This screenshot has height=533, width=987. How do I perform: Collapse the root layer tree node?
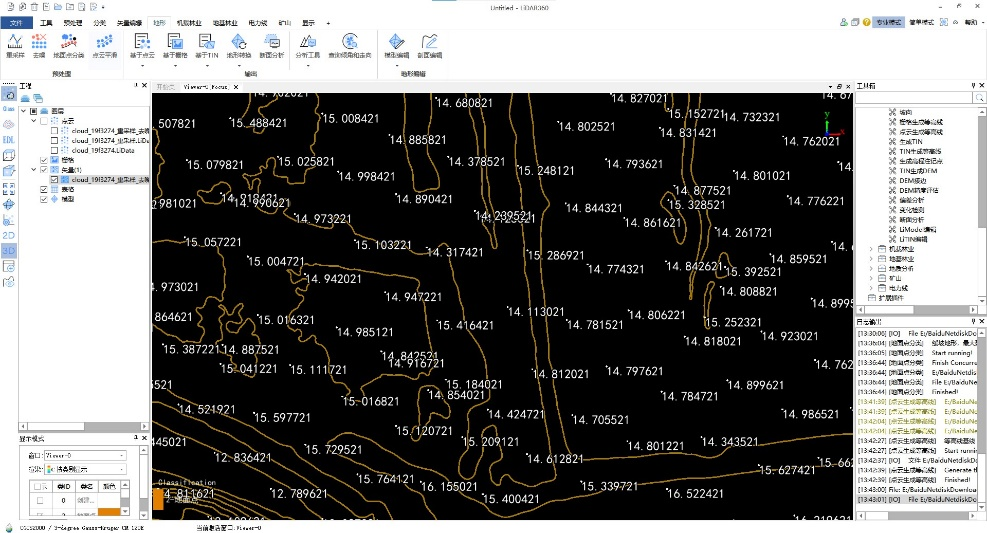tap(24, 111)
